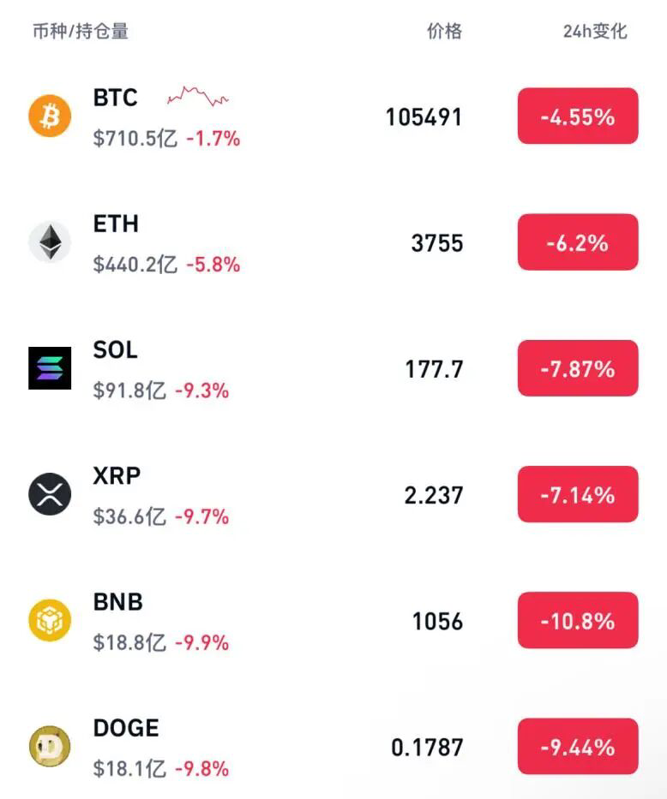The image size is (667, 799).
Task: Select the SOL ticker name
Action: [115, 350]
